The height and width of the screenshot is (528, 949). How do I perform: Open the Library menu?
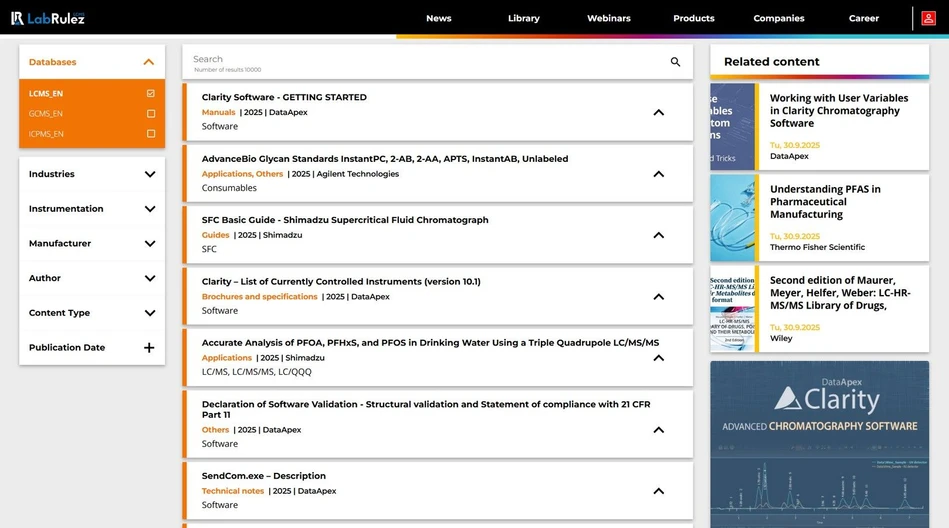tap(523, 18)
